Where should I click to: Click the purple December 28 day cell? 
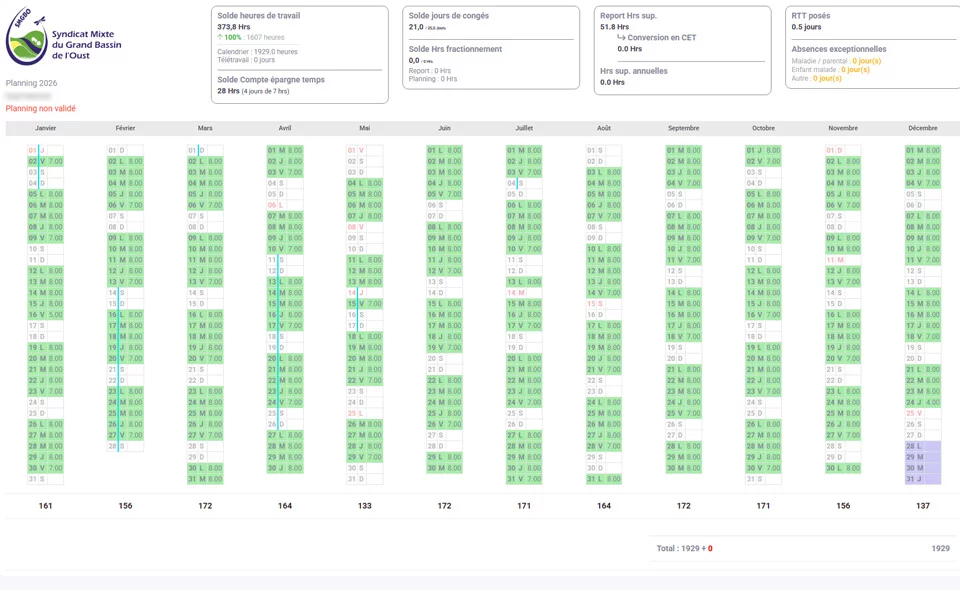923,446
